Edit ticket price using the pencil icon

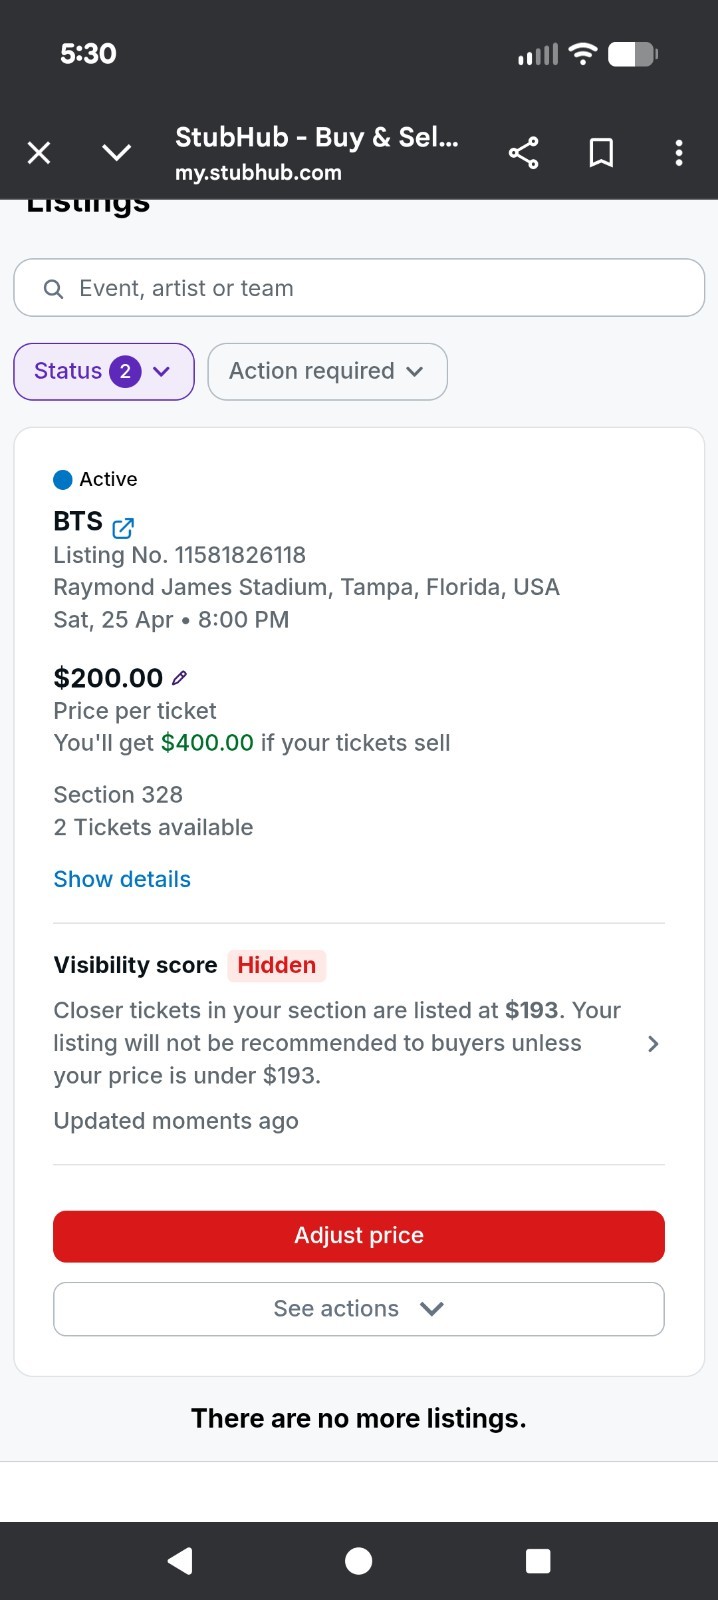179,677
